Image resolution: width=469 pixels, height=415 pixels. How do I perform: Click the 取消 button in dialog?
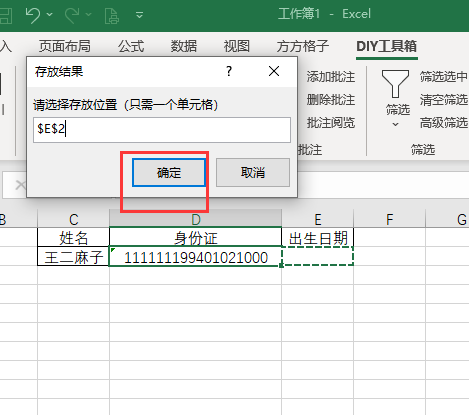253,172
